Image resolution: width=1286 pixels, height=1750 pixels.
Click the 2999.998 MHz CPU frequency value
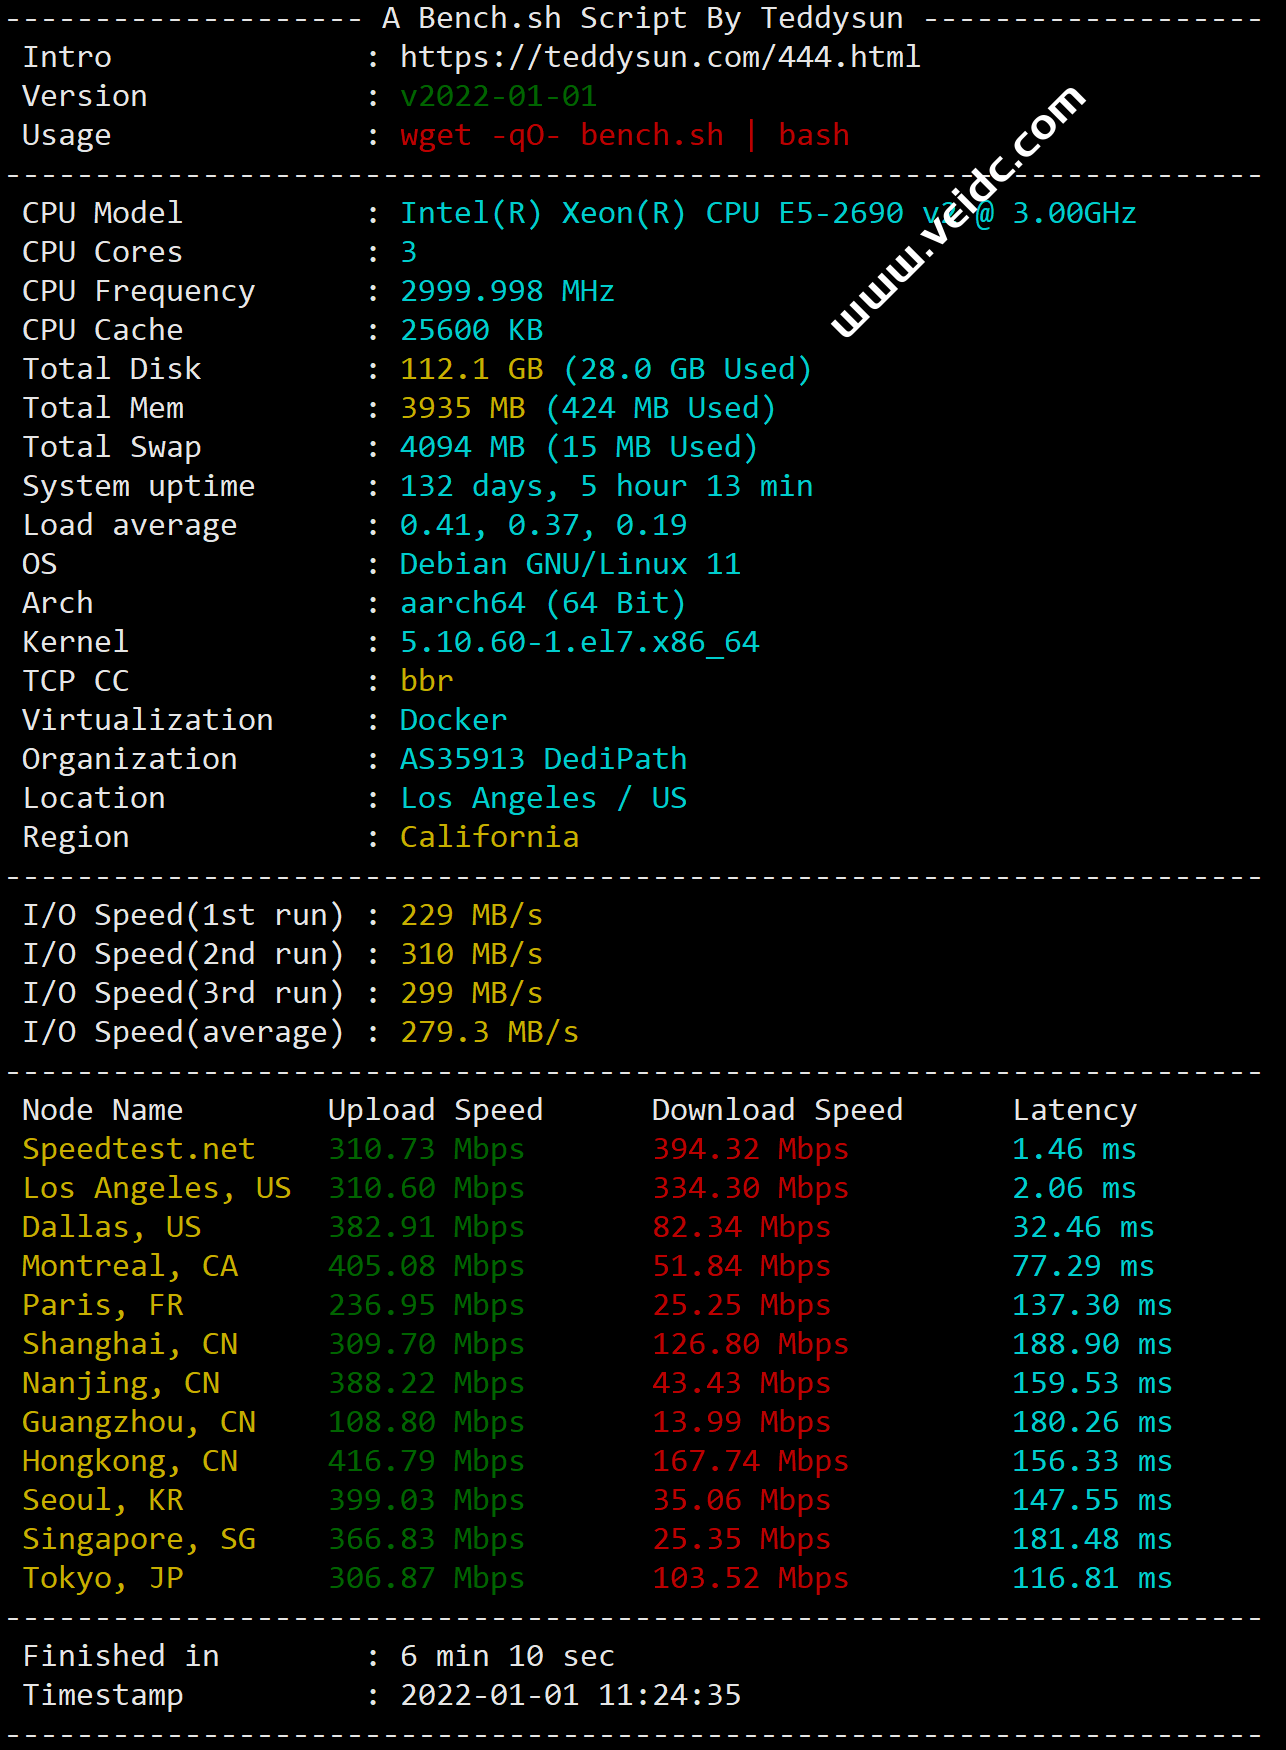point(507,291)
